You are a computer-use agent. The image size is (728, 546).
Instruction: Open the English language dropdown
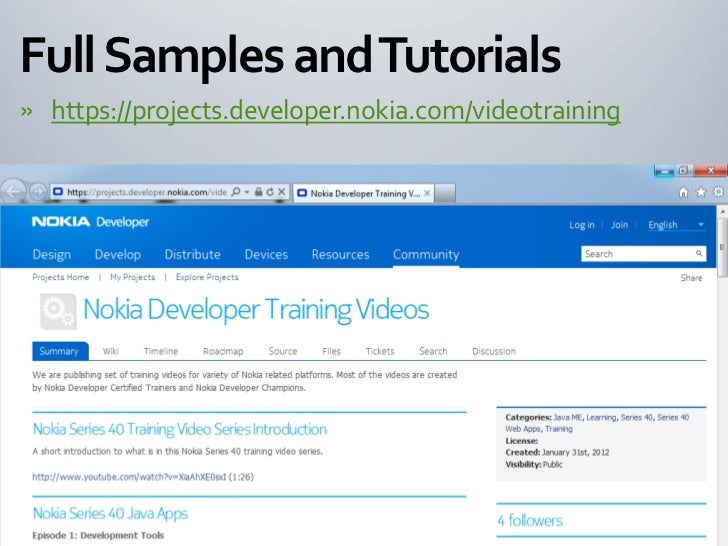[676, 225]
